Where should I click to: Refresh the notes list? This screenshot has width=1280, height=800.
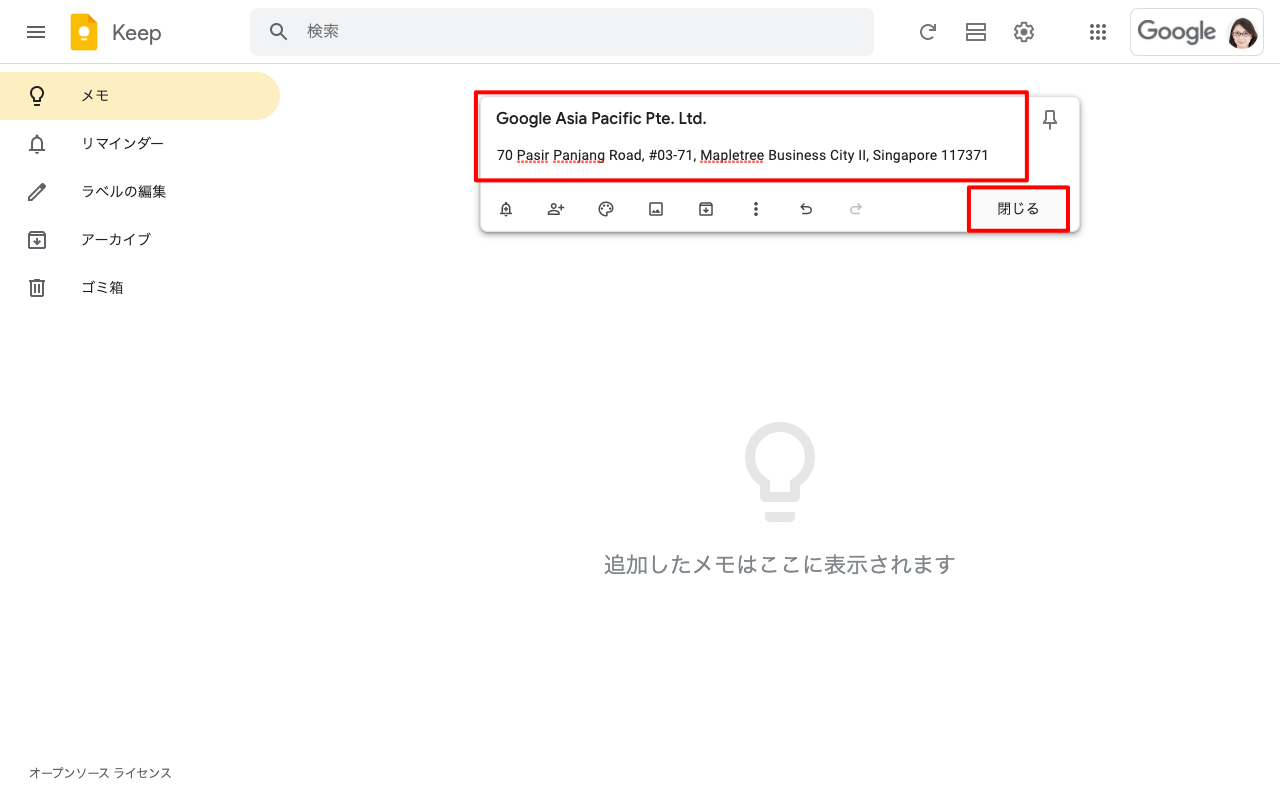[928, 32]
